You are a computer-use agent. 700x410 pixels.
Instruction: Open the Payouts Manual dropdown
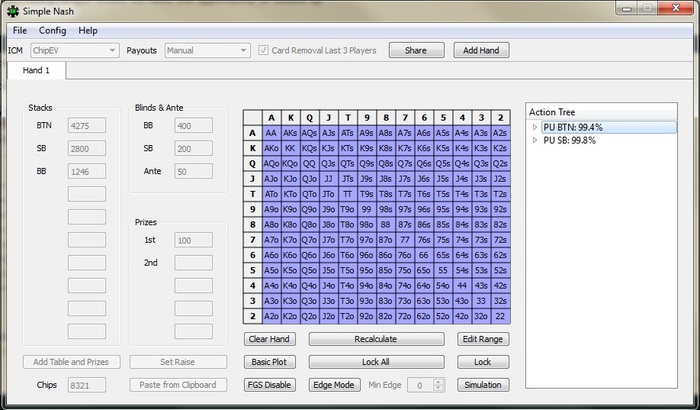pyautogui.click(x=207, y=50)
